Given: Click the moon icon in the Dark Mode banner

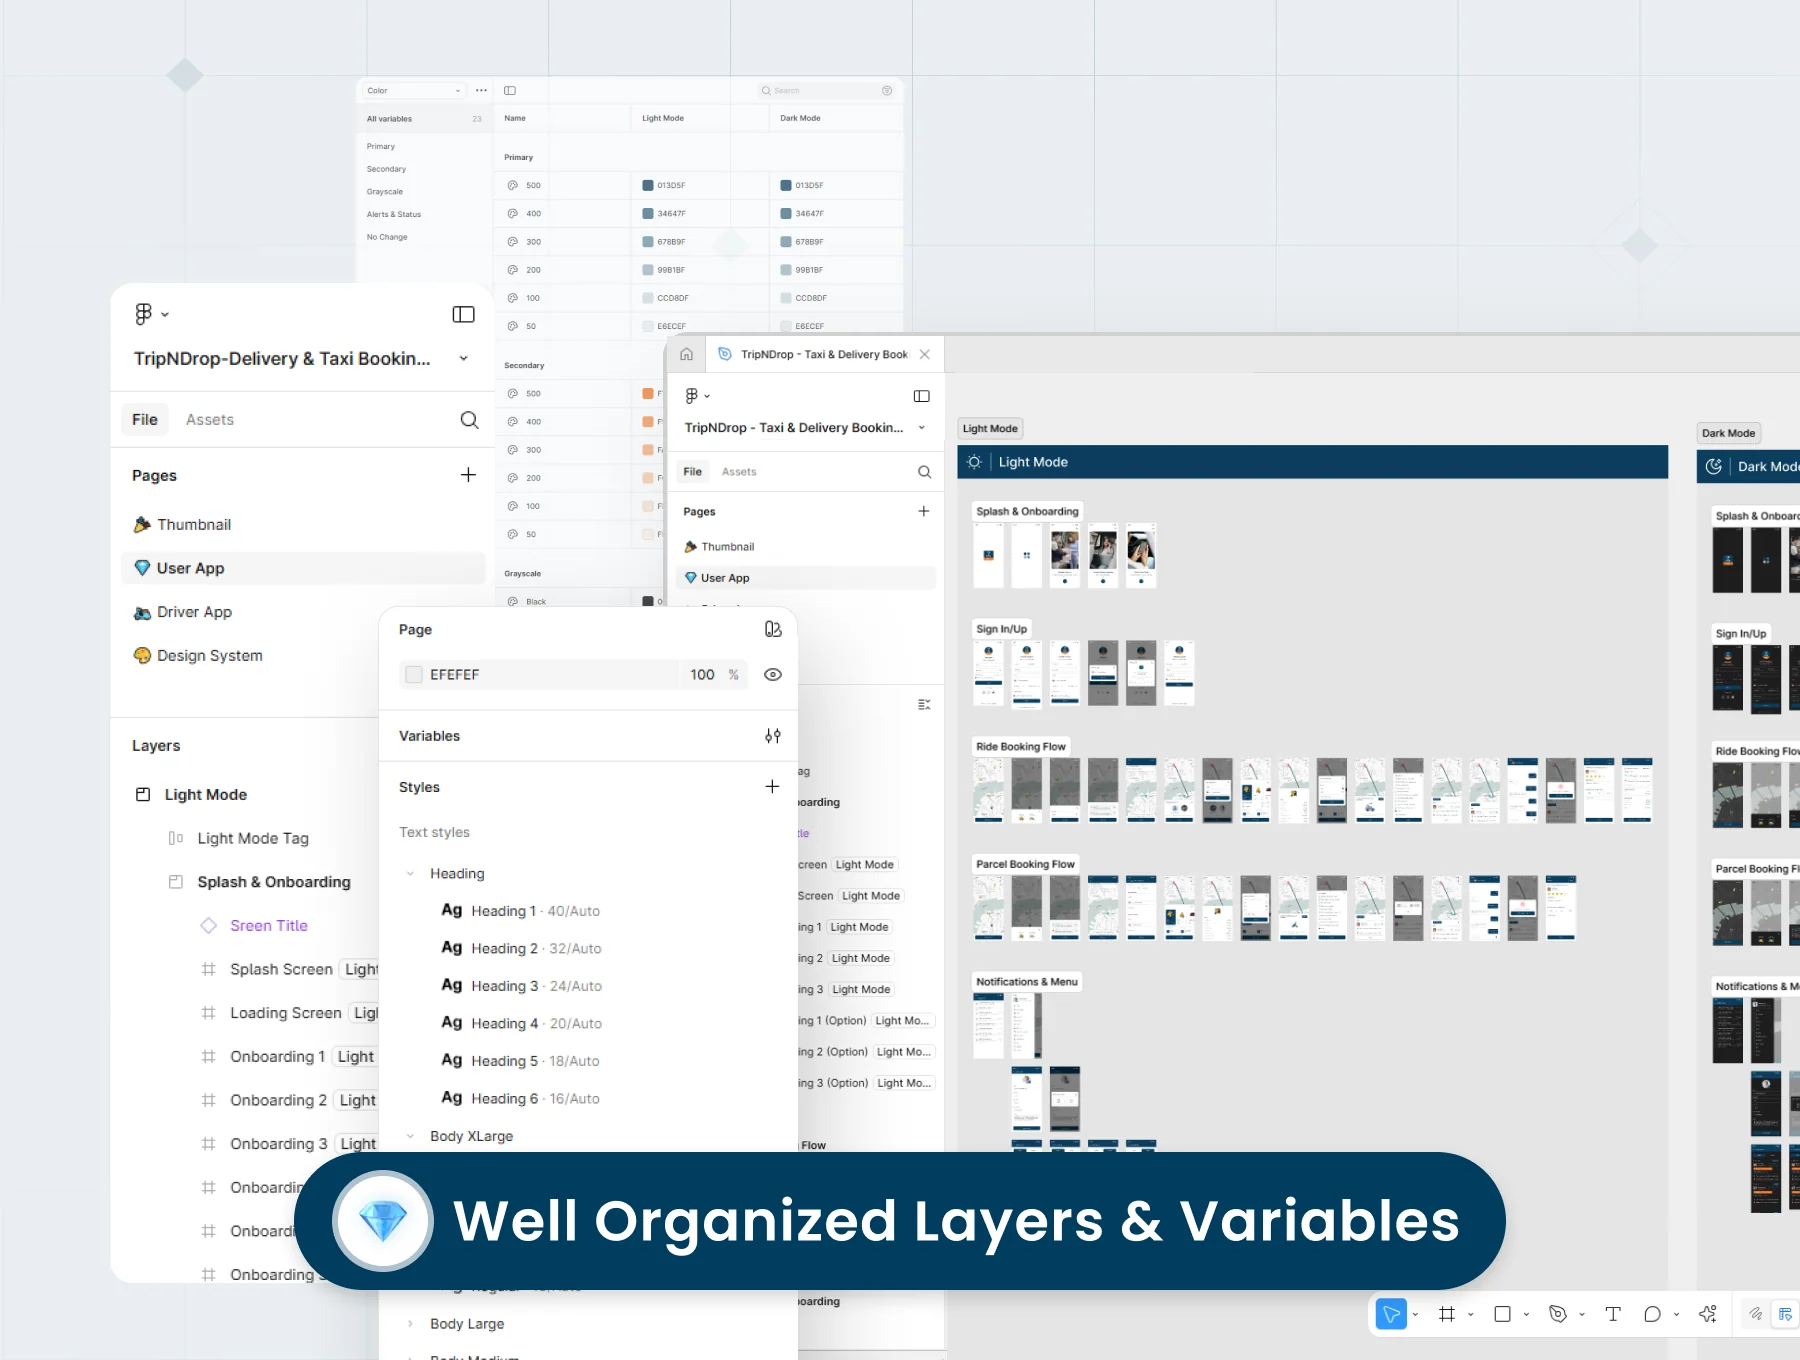Looking at the screenshot, I should 1714,466.
